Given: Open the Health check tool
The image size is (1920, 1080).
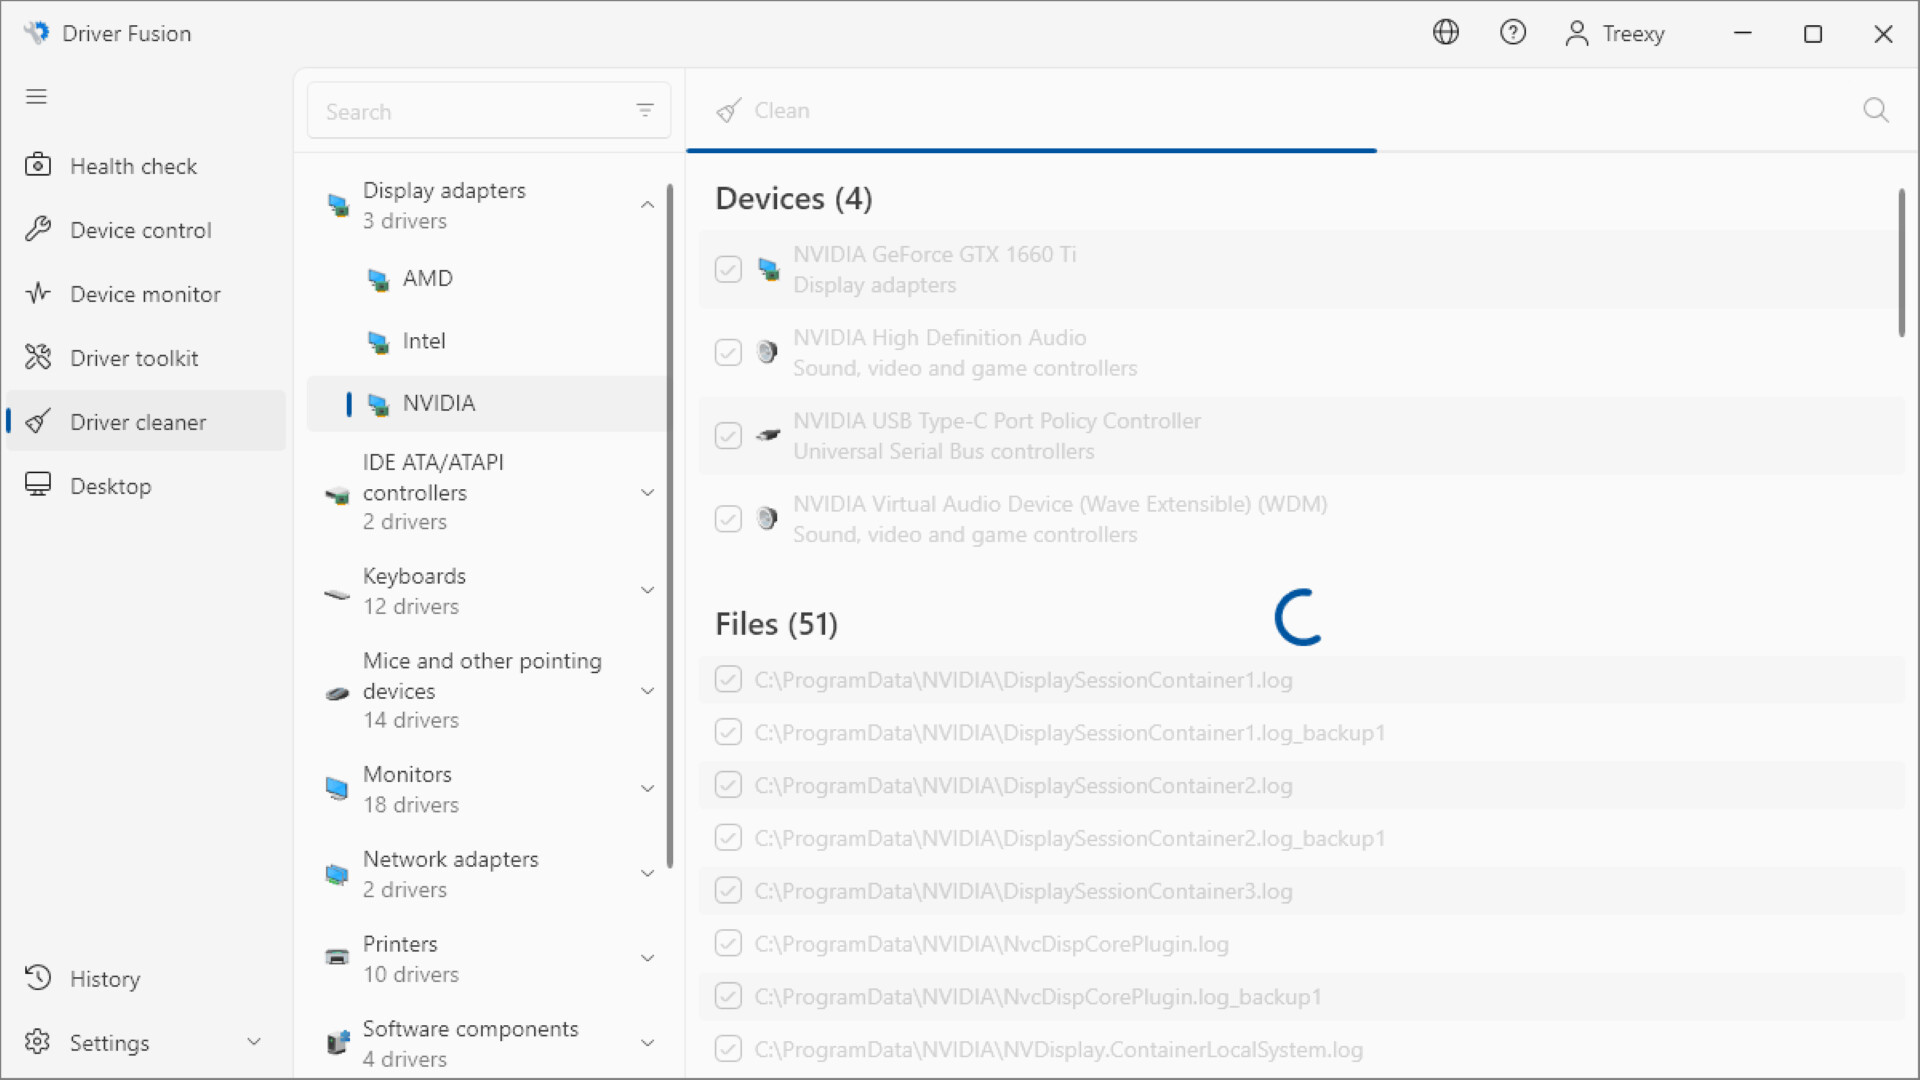Looking at the screenshot, I should (133, 165).
